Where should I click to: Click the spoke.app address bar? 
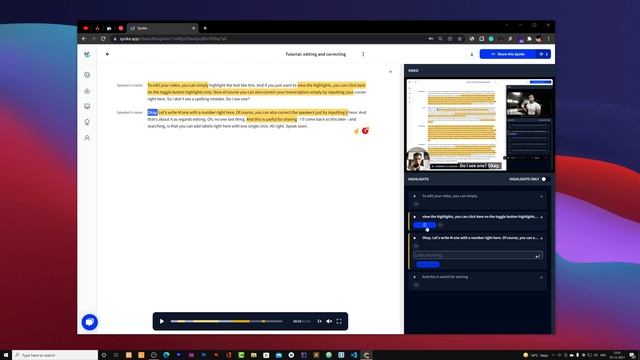(x=269, y=39)
